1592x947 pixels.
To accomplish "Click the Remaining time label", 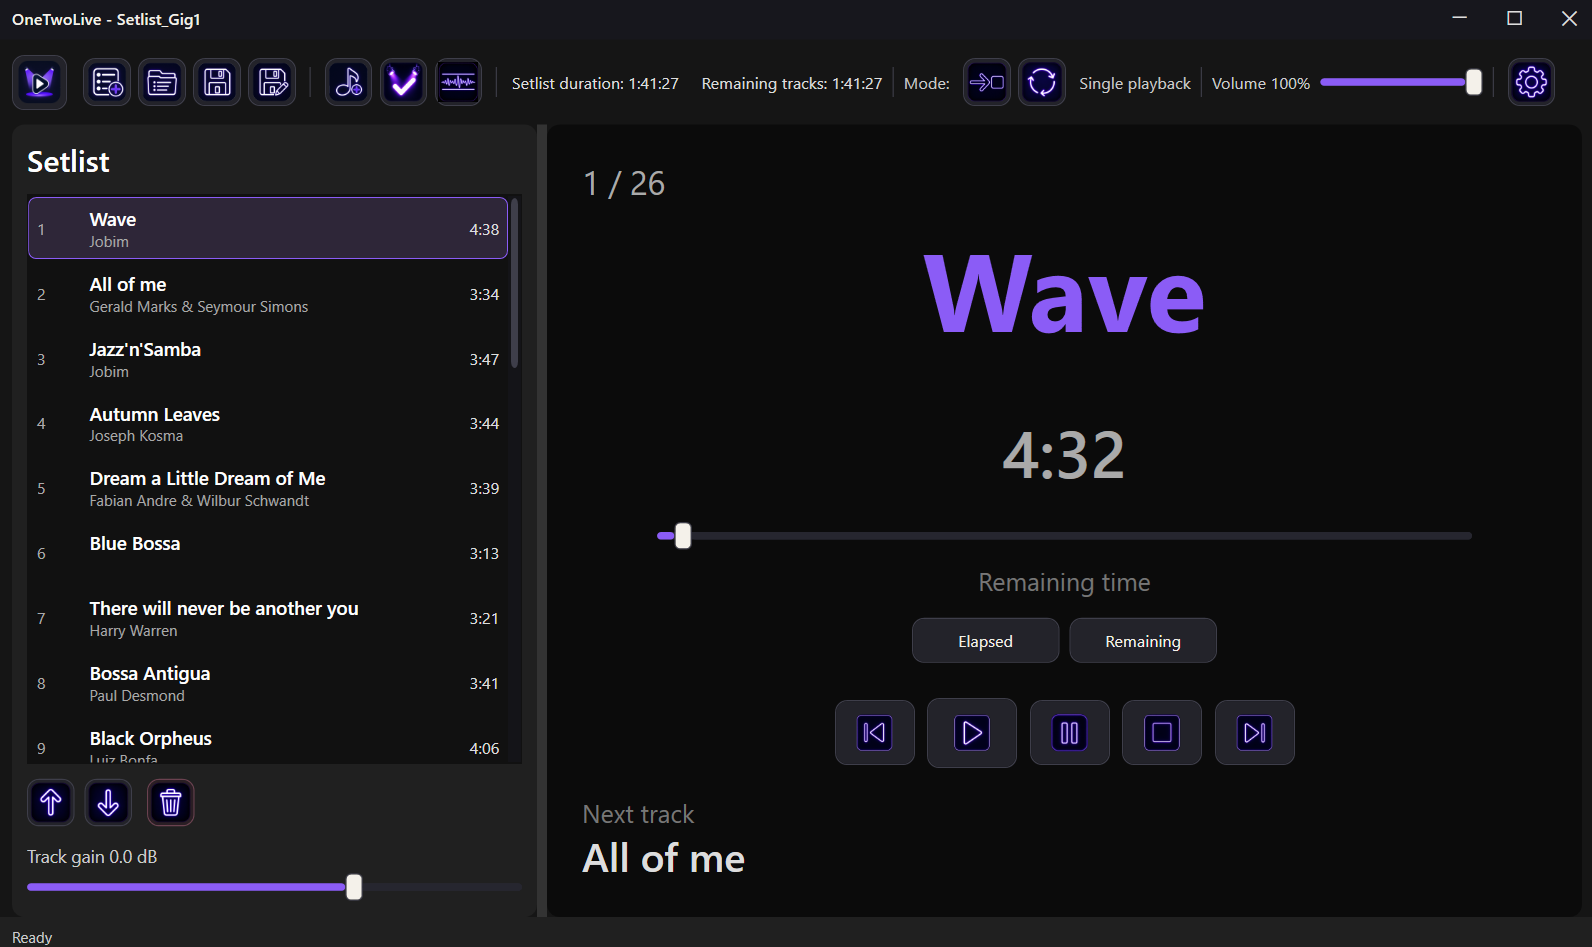I will (x=1064, y=583).
